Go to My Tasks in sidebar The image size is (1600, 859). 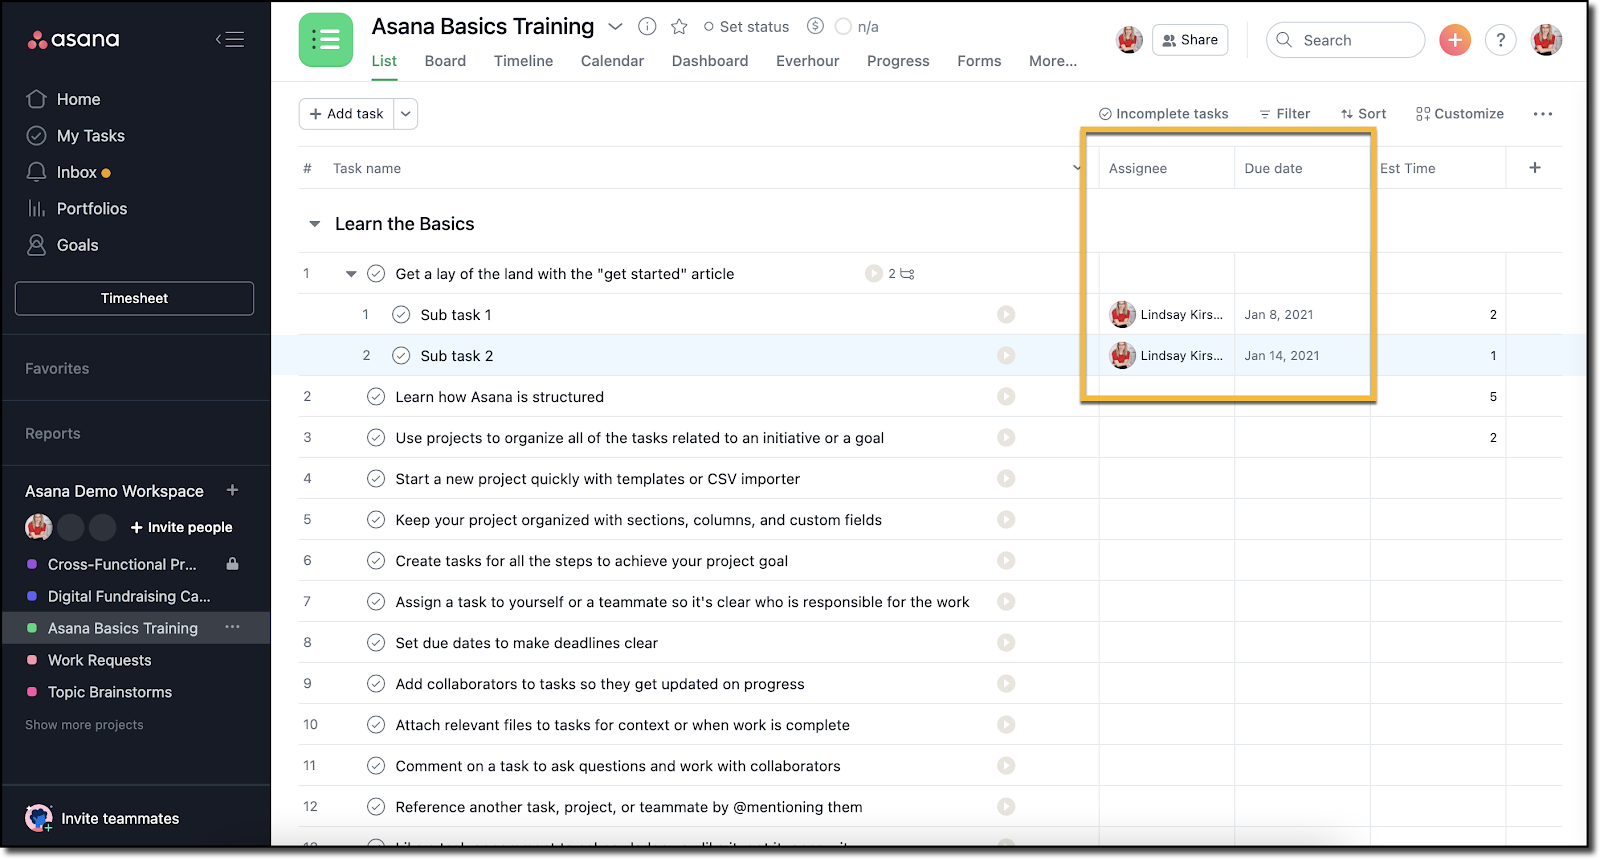[x=90, y=136]
